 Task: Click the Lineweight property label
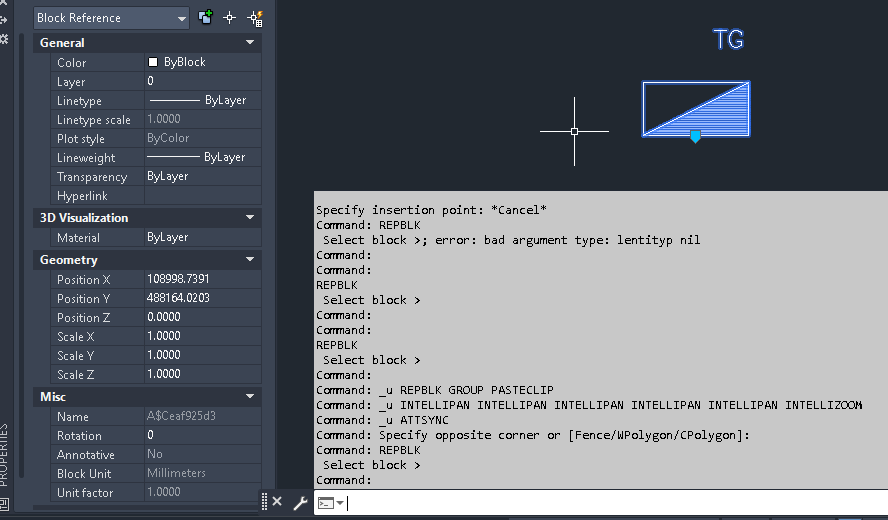tap(86, 158)
